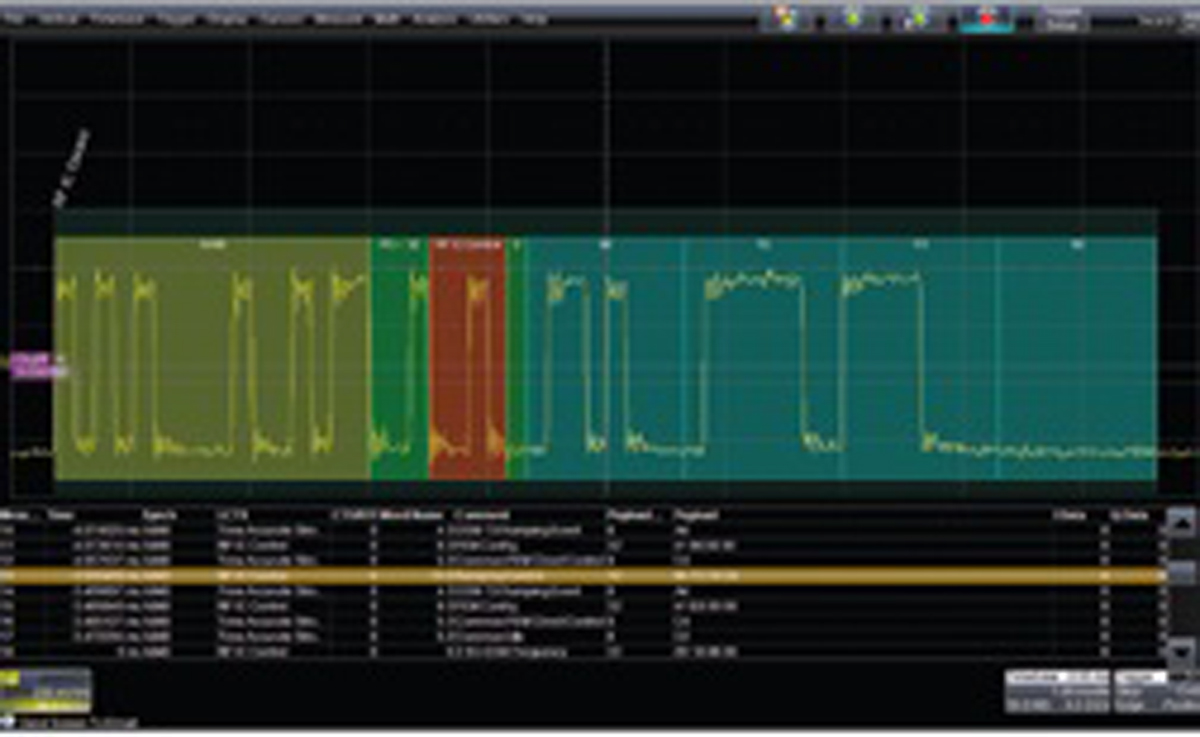Open the Trigger descriptor box at bottom right
The height and width of the screenshot is (737, 1200).
[x=1155, y=691]
